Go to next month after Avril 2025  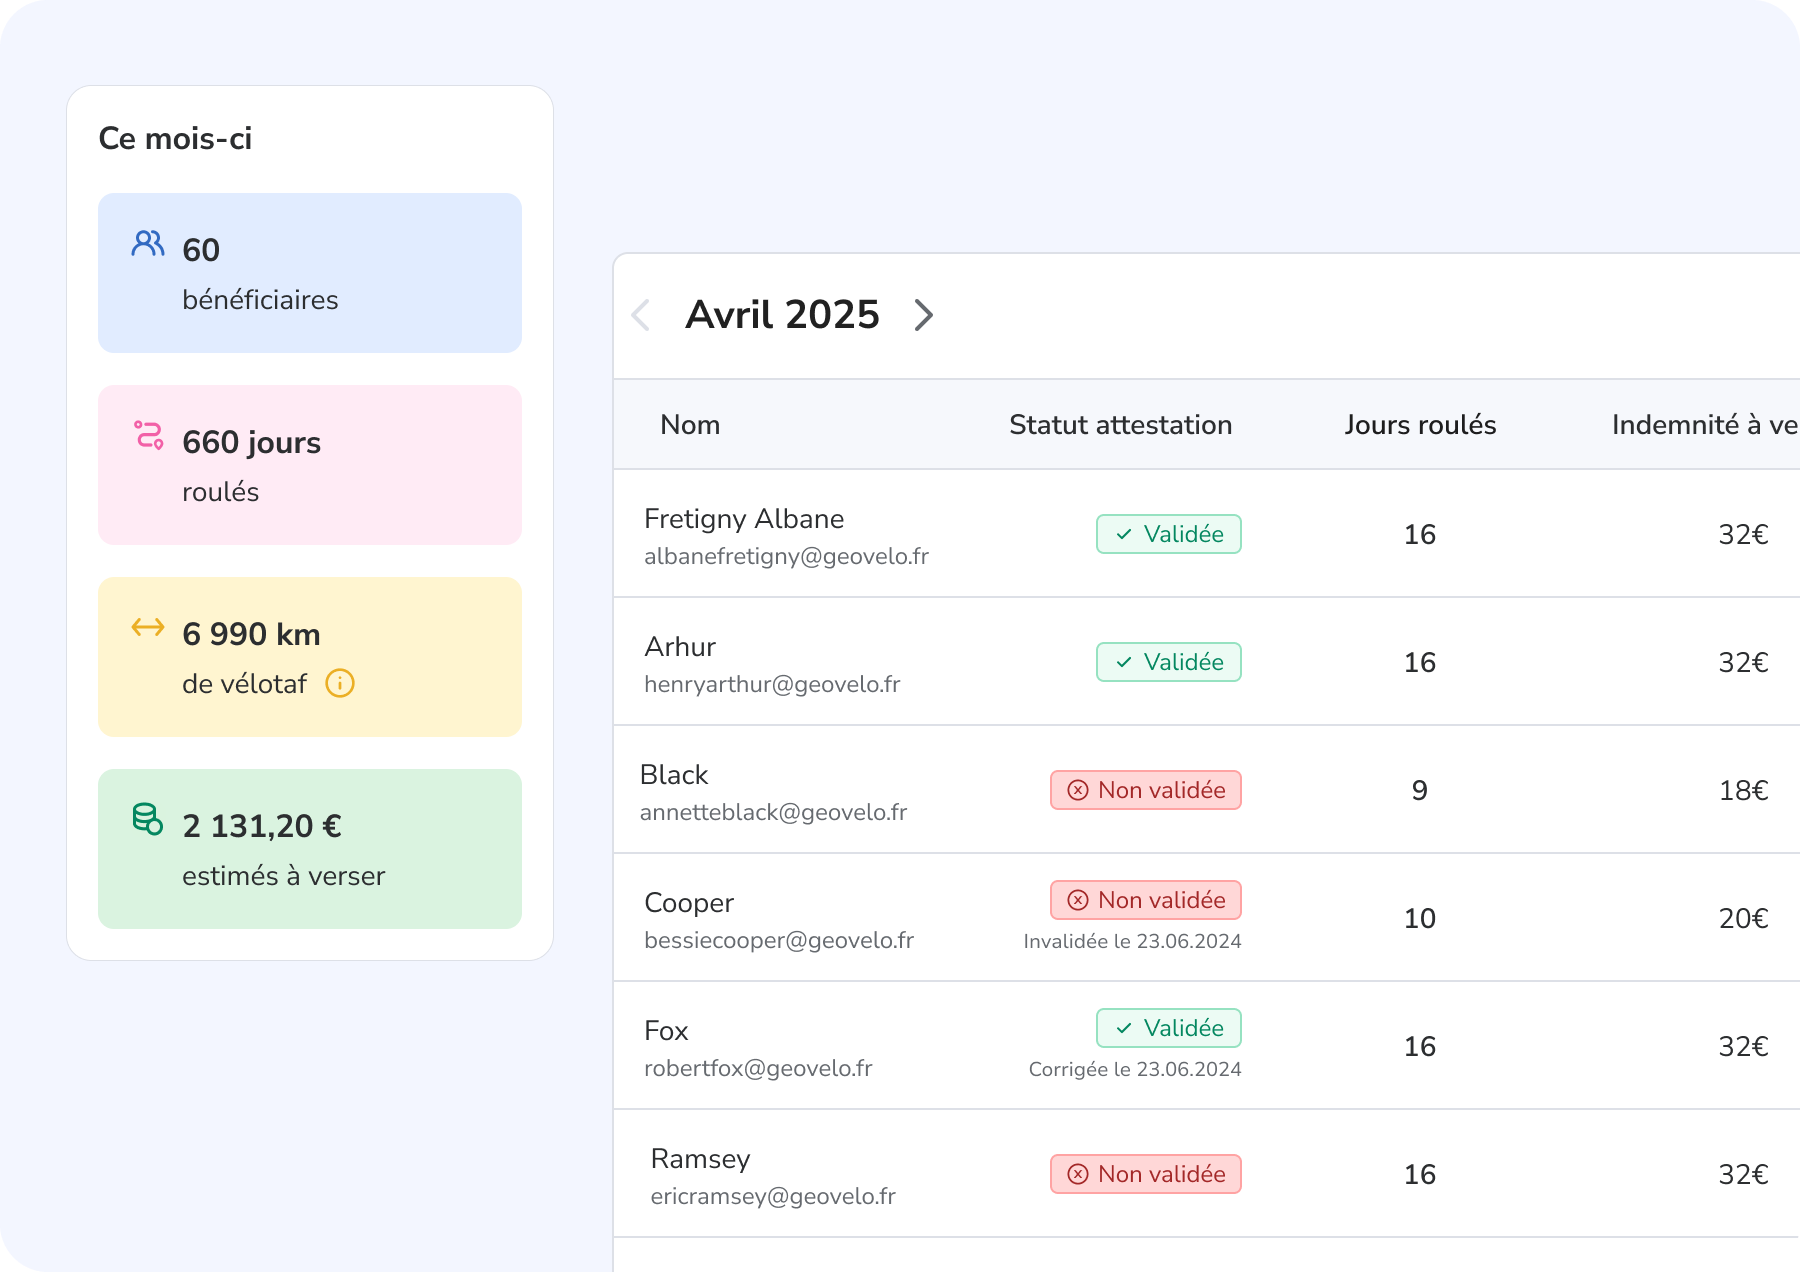click(924, 315)
